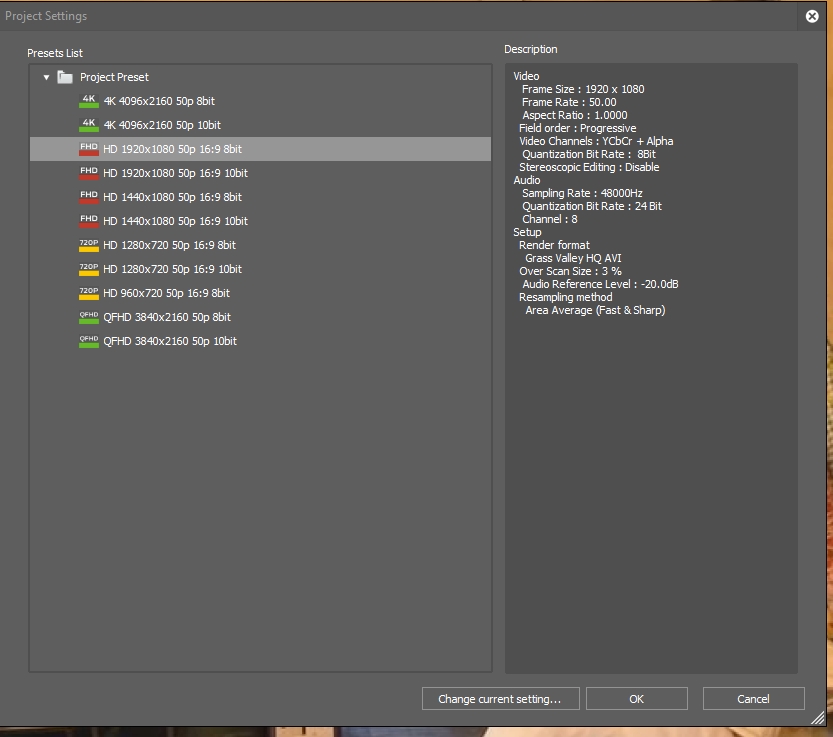Select preset HD 1280x720 50p 16:9 10bit
833x737 pixels.
click(x=260, y=269)
